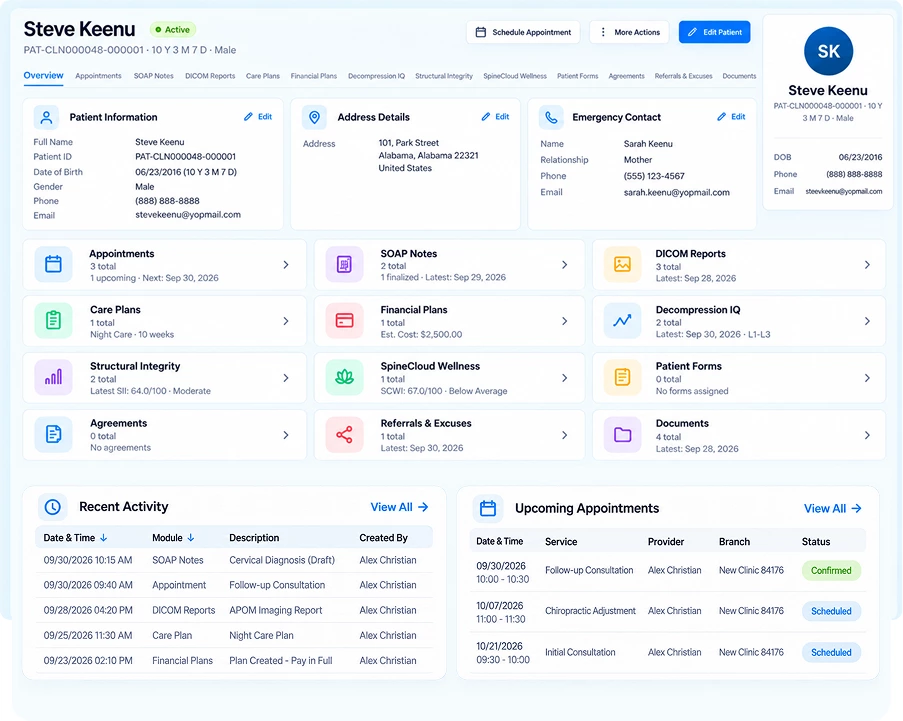Click the Structural Integrity bar chart icon
Screen dimensions: 903x721
point(54,377)
